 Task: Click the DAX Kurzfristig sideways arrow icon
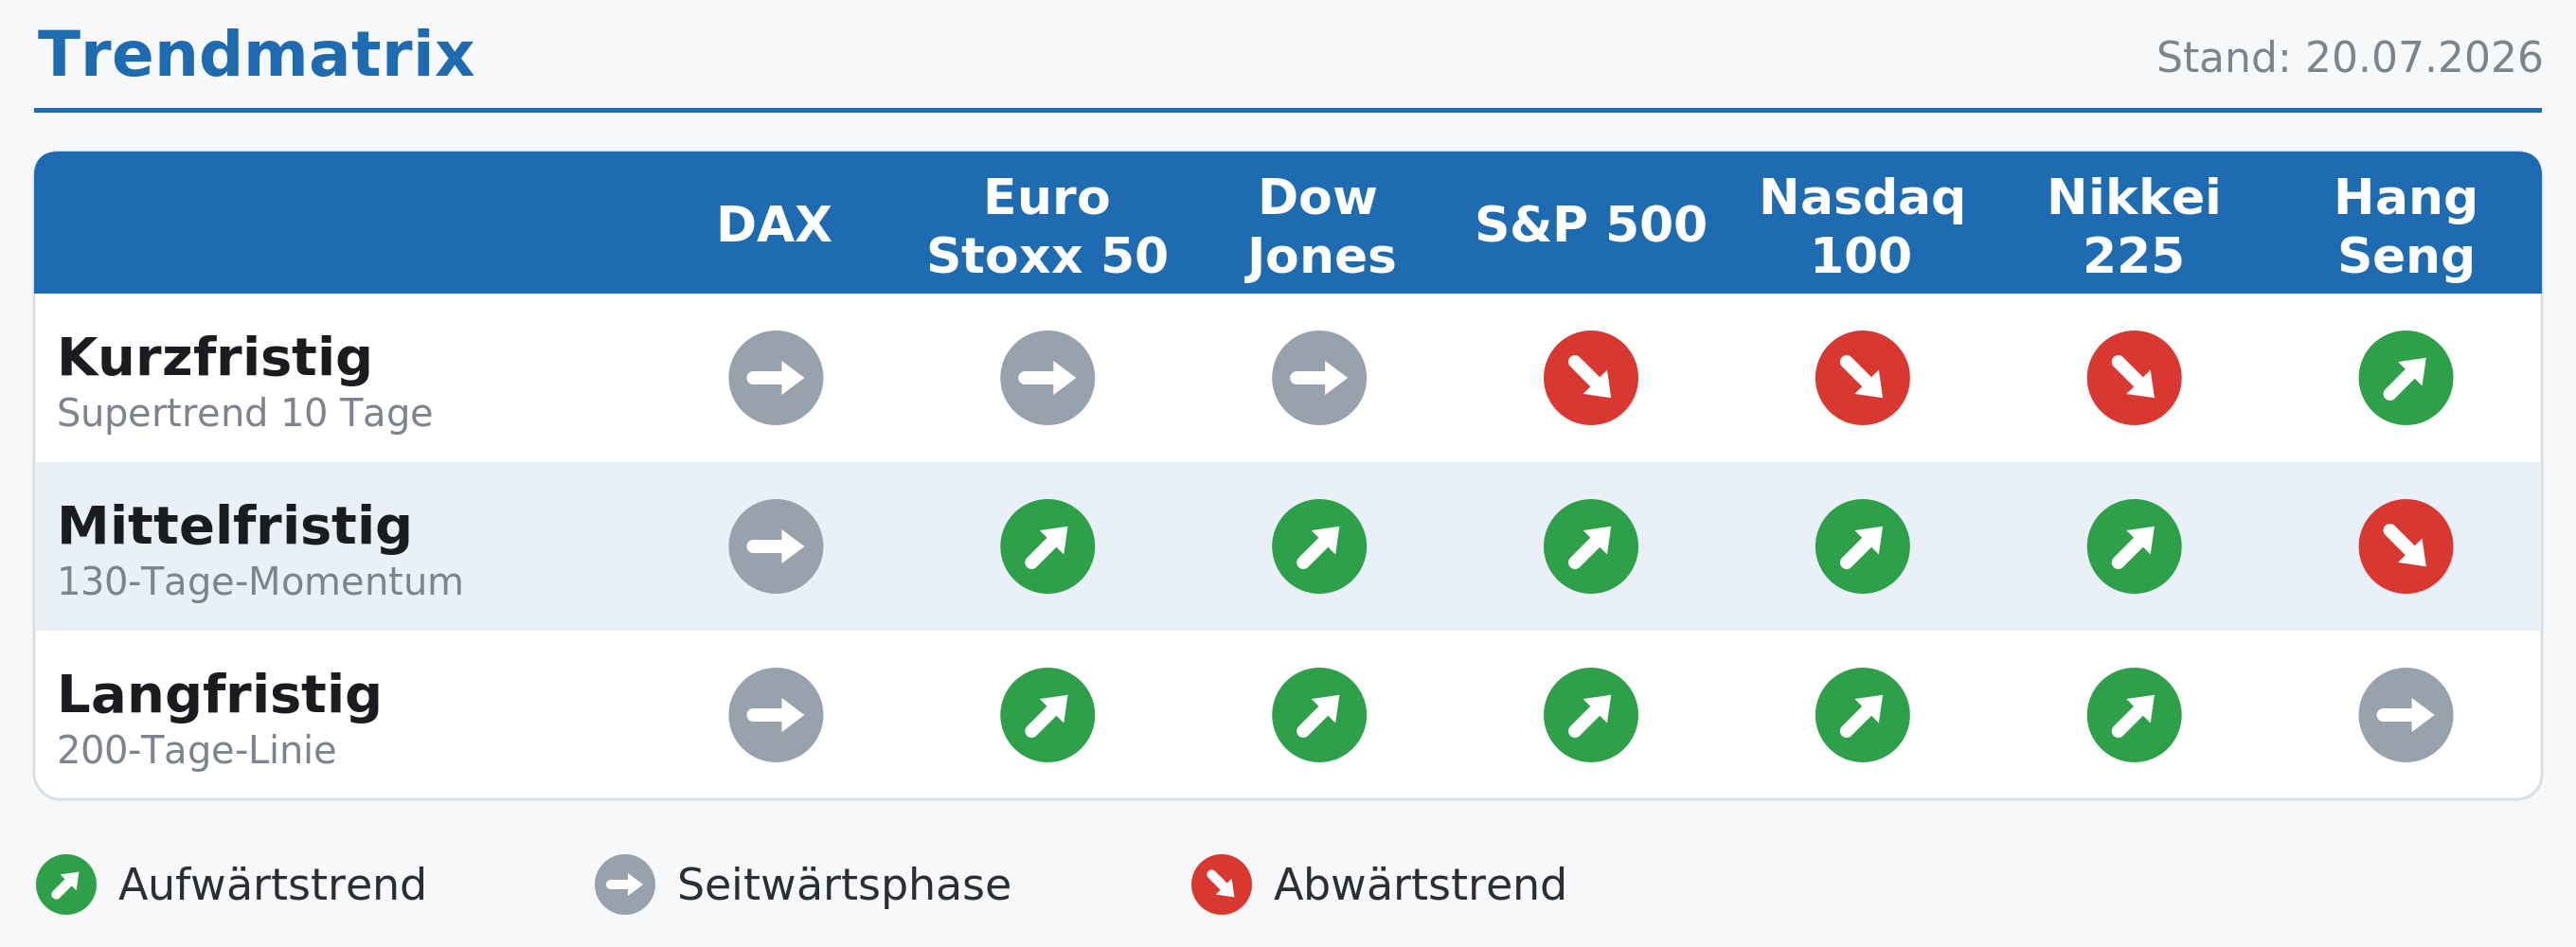click(775, 378)
